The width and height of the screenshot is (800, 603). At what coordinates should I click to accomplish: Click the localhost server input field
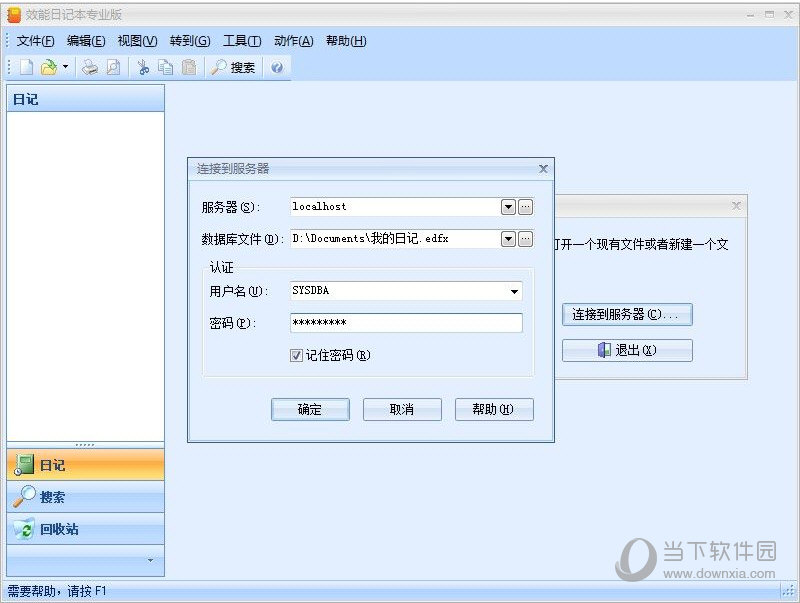395,207
